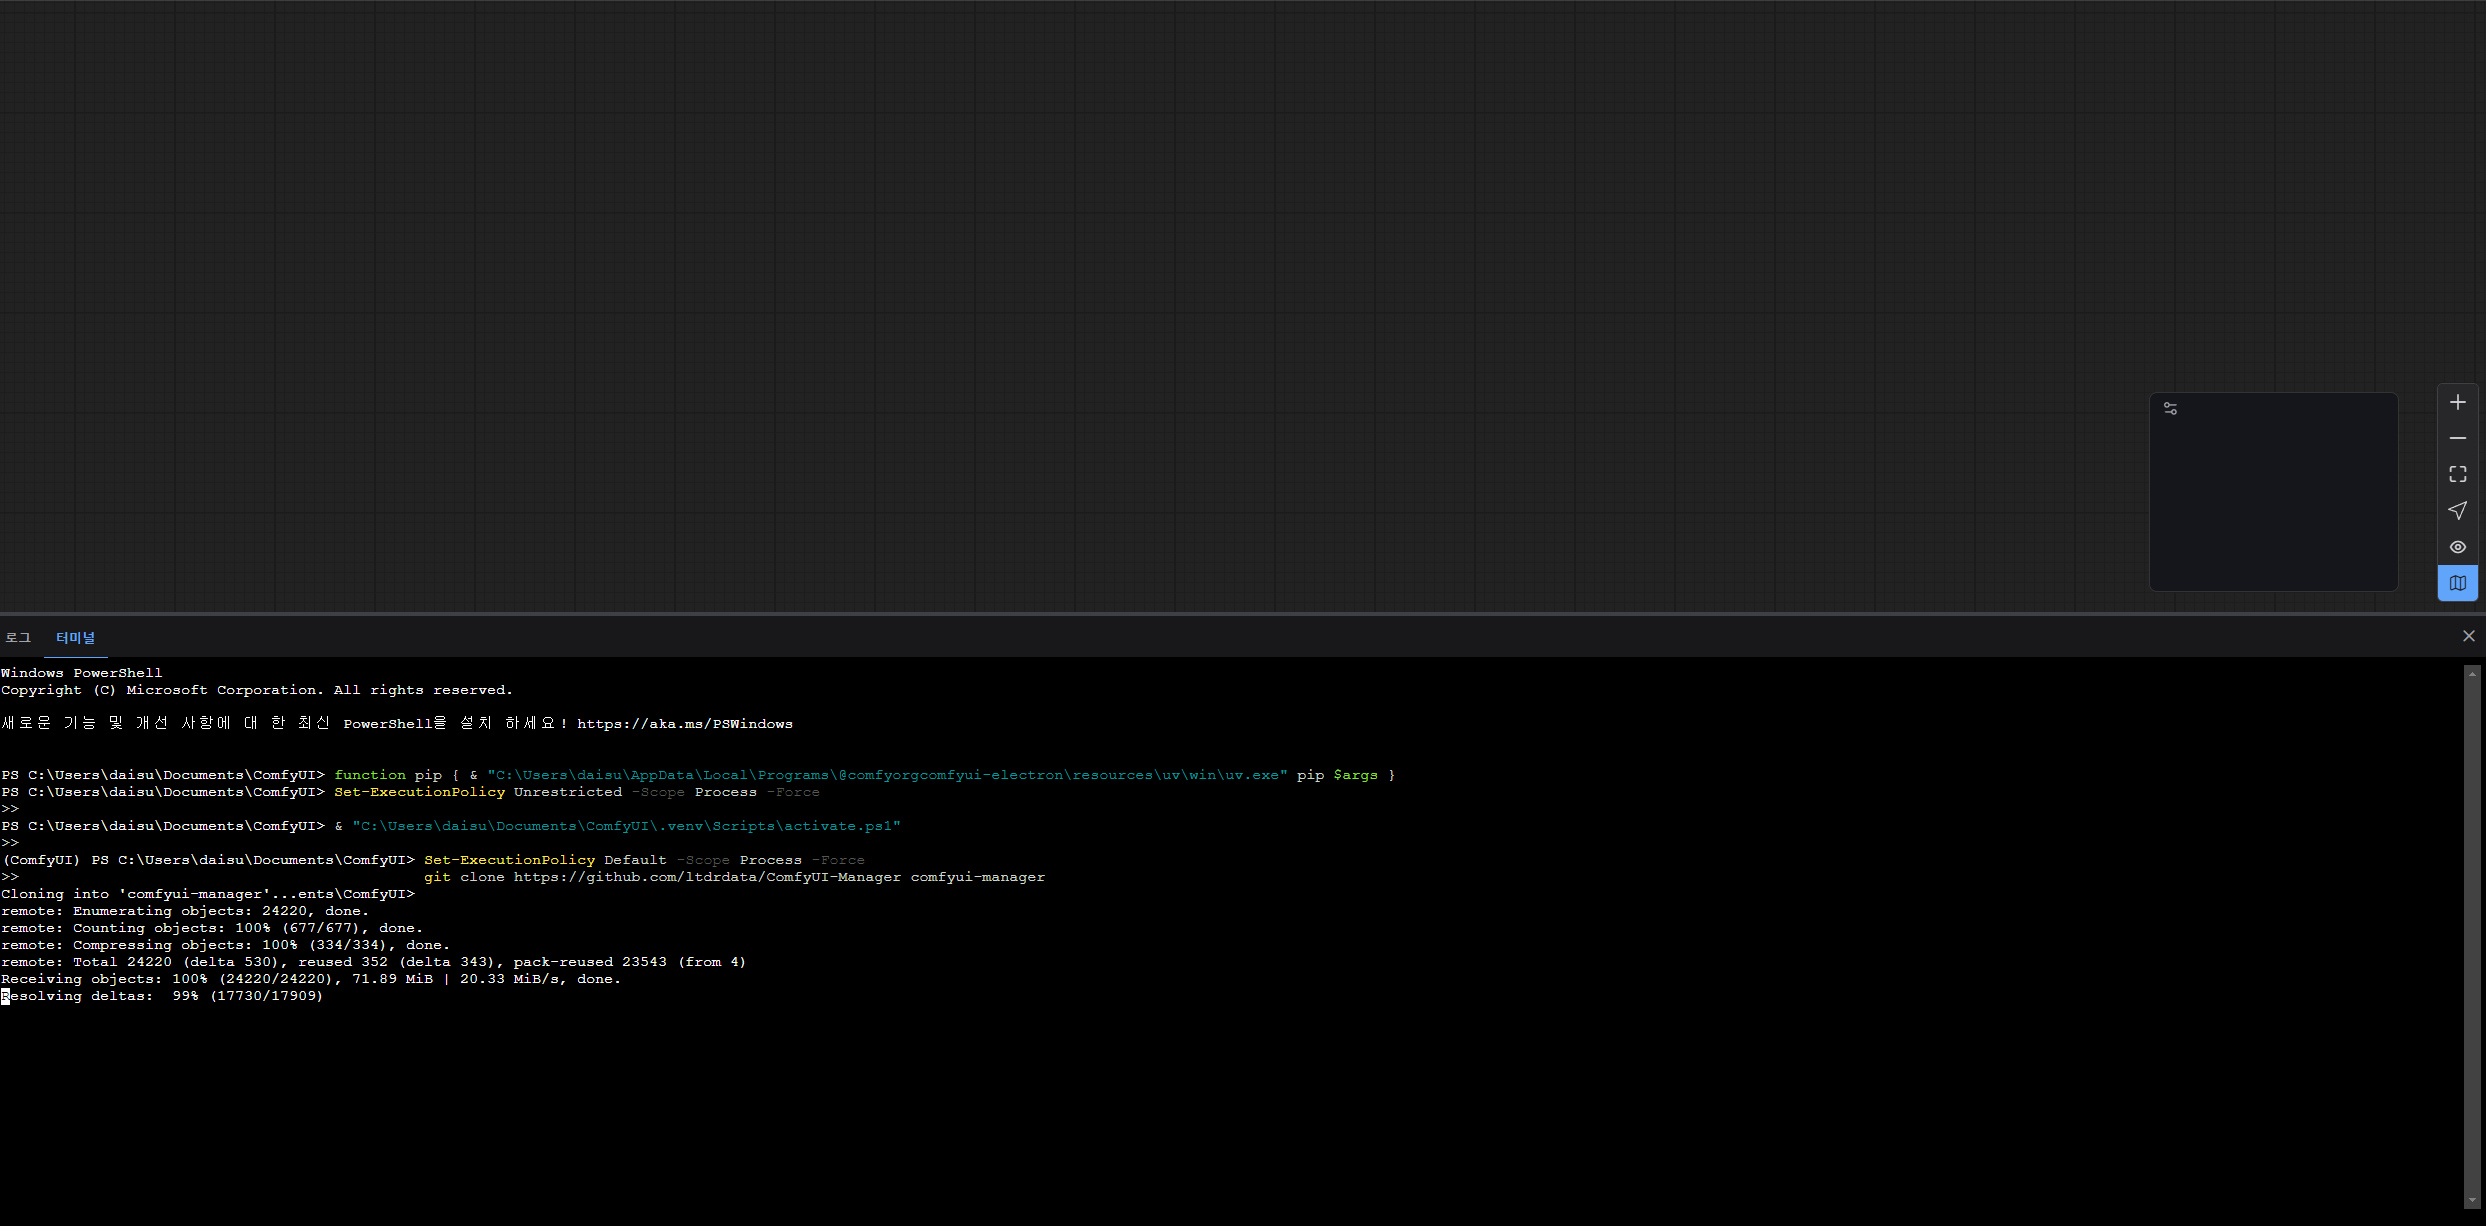Click the terminal scrollbar up arrow
This screenshot has width=2486, height=1226.
2472,674
